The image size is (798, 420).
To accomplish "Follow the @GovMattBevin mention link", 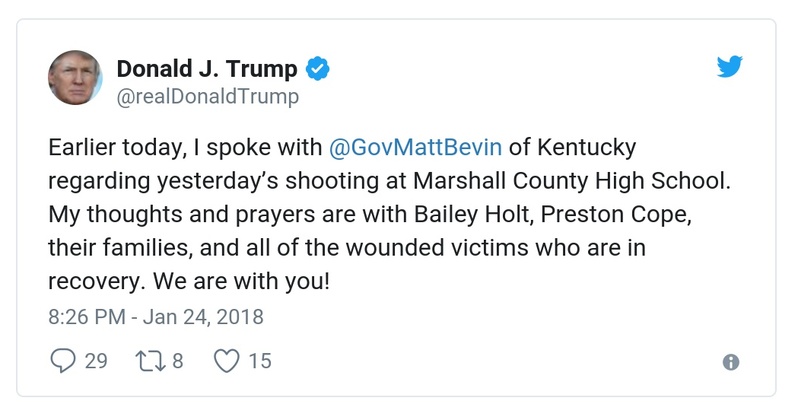I will [416, 148].
